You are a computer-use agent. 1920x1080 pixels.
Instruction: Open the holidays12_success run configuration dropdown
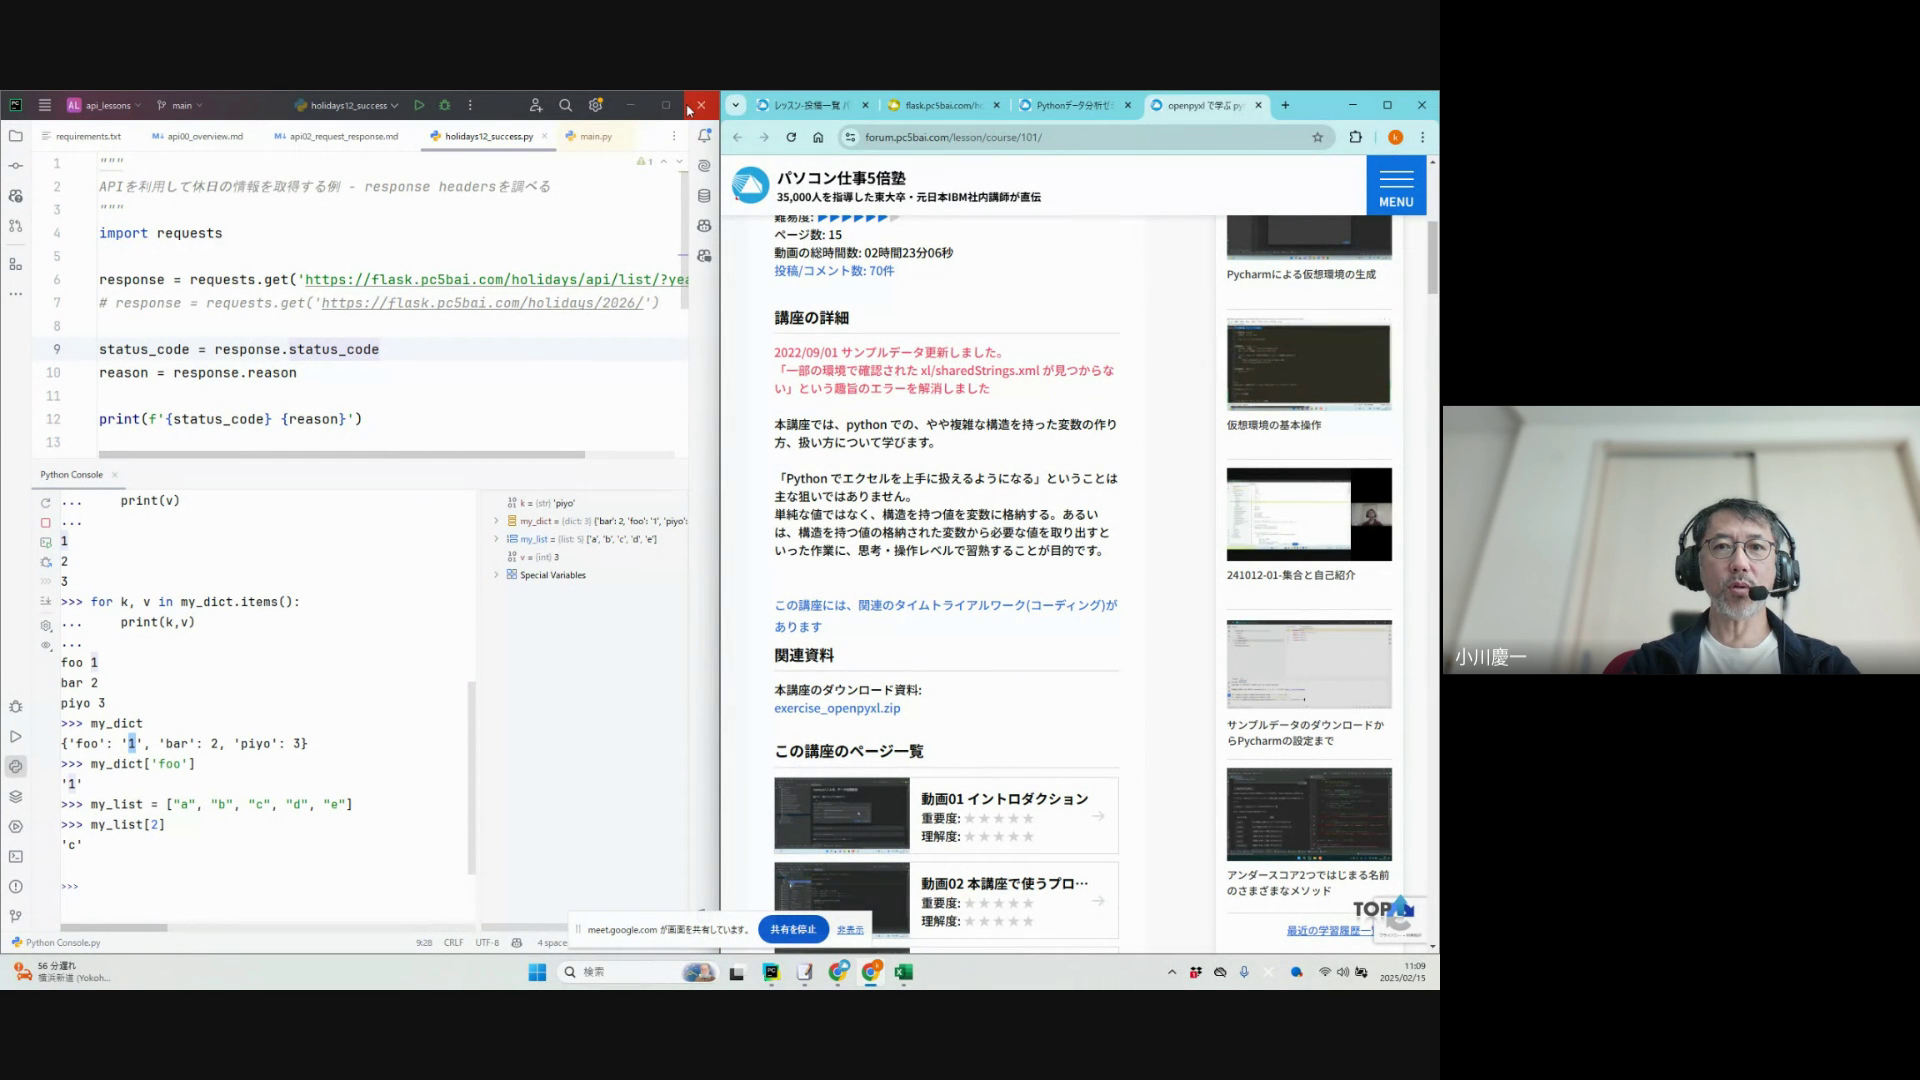pos(347,105)
